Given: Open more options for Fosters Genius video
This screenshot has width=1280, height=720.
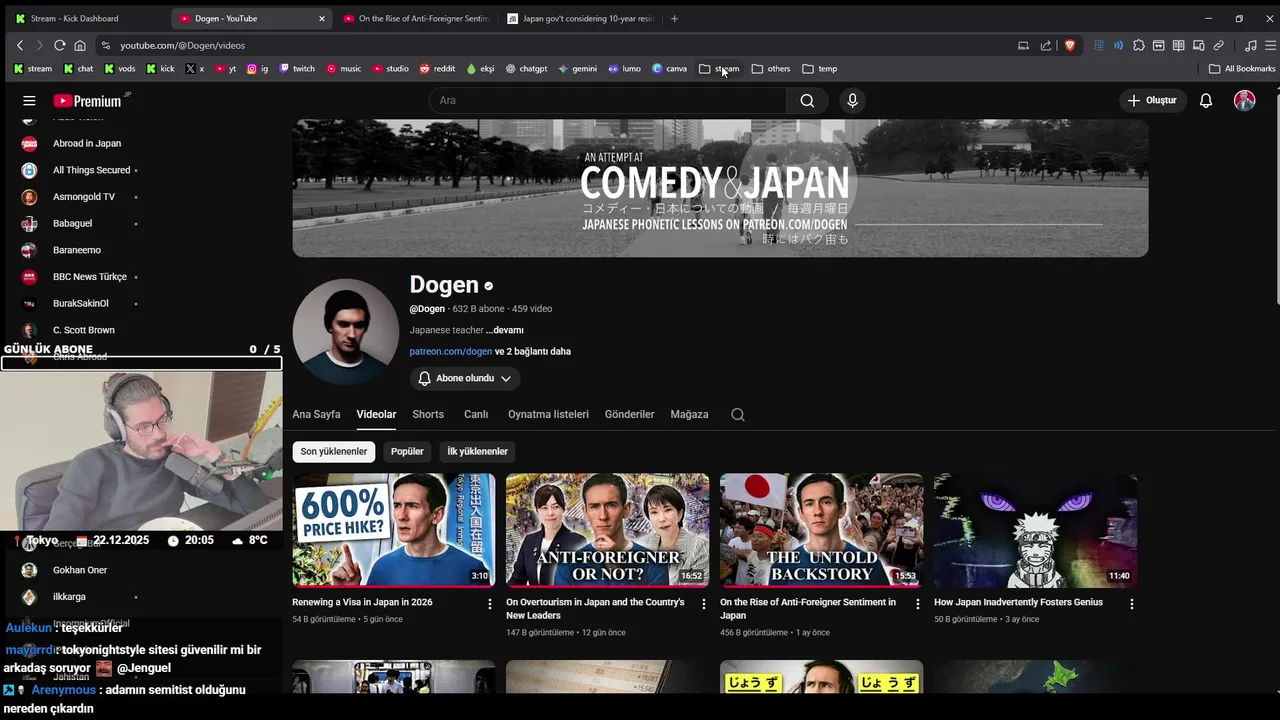Looking at the screenshot, I should 1131,604.
